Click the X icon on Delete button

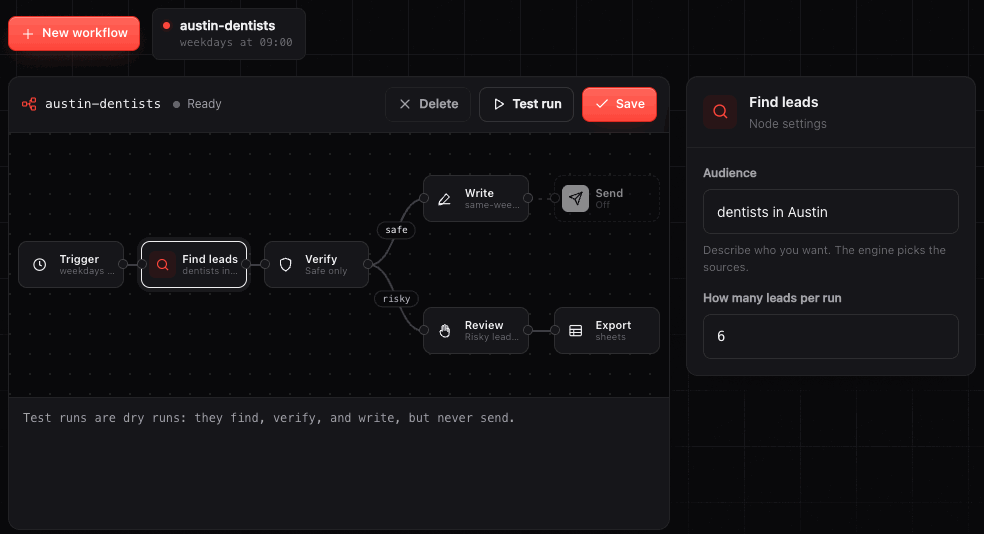405,104
